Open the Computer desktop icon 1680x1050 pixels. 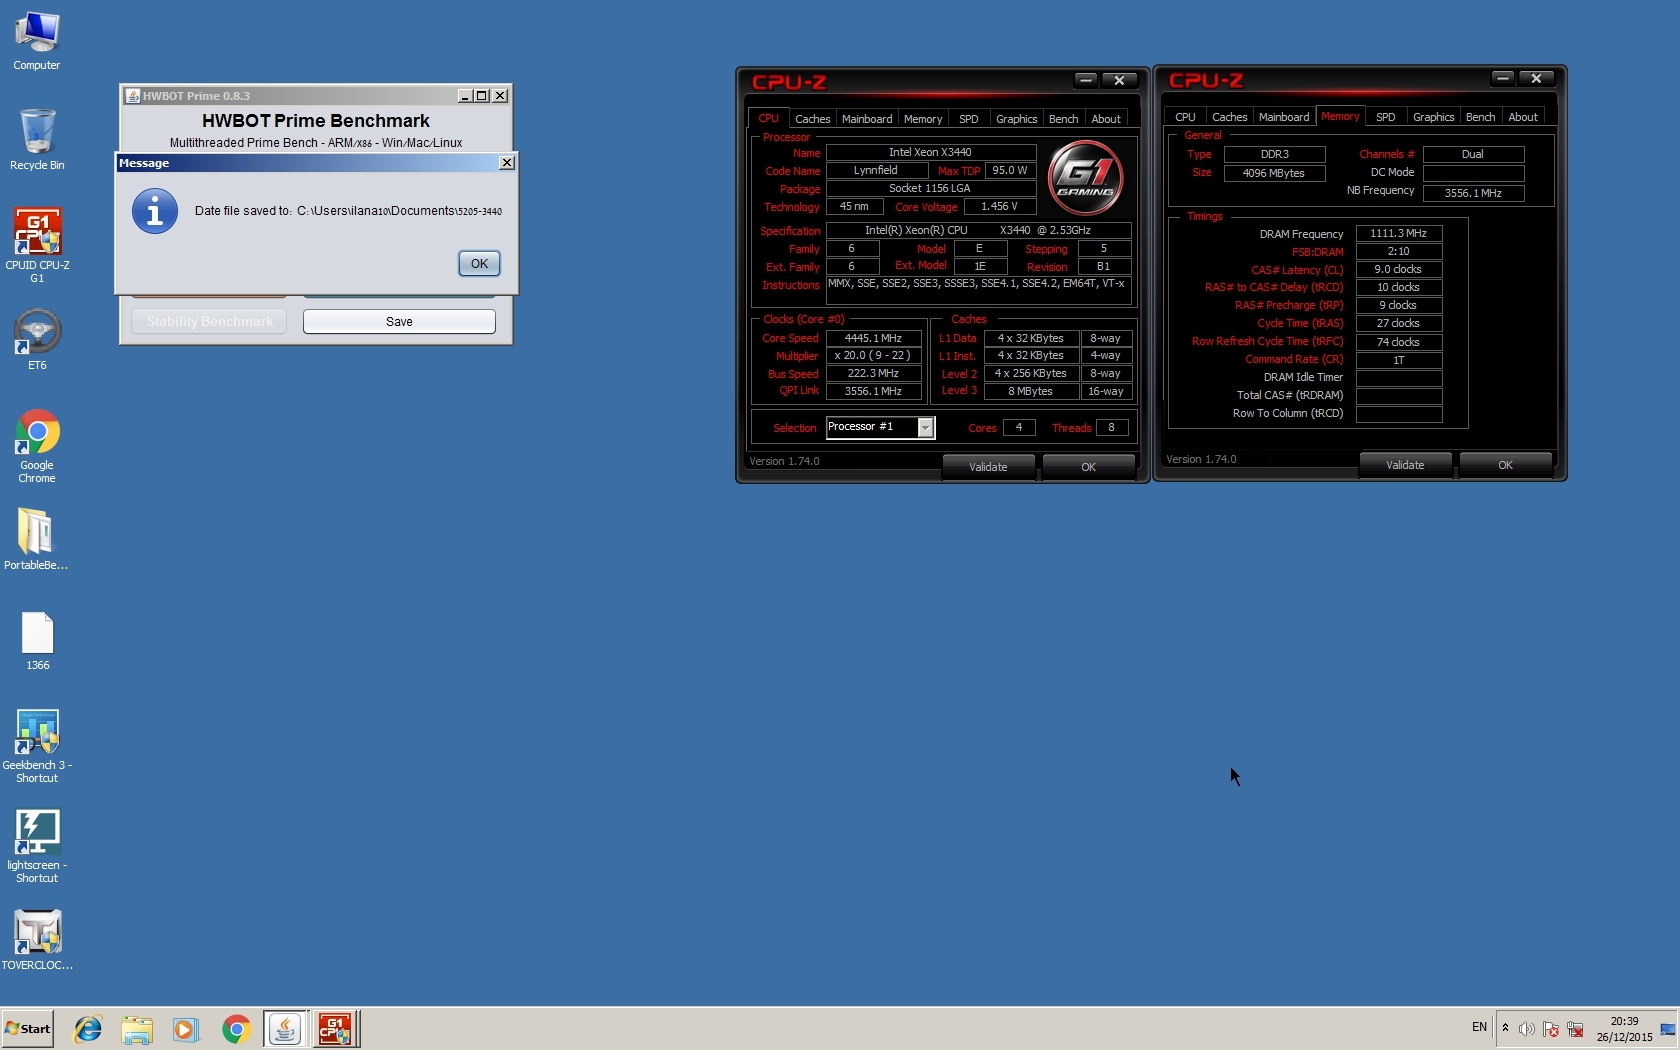coord(37,40)
